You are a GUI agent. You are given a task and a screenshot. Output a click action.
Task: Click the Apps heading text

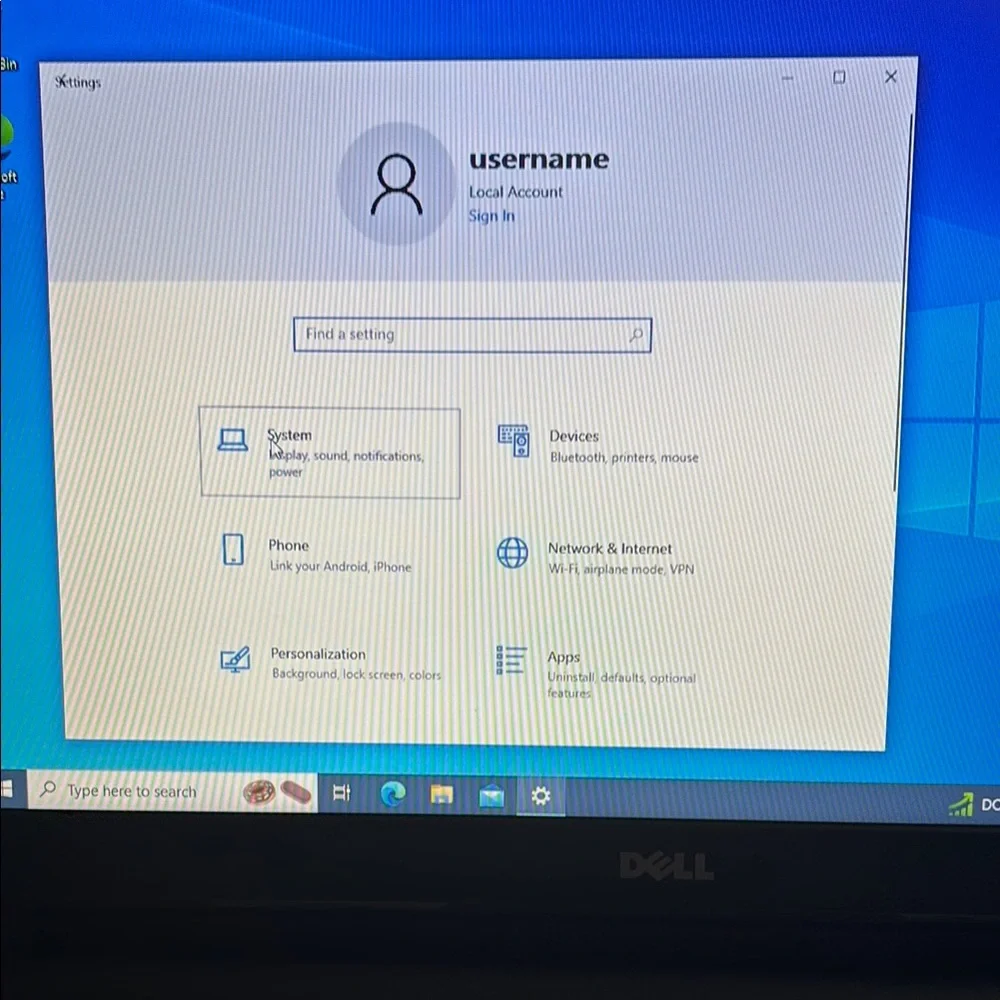563,657
